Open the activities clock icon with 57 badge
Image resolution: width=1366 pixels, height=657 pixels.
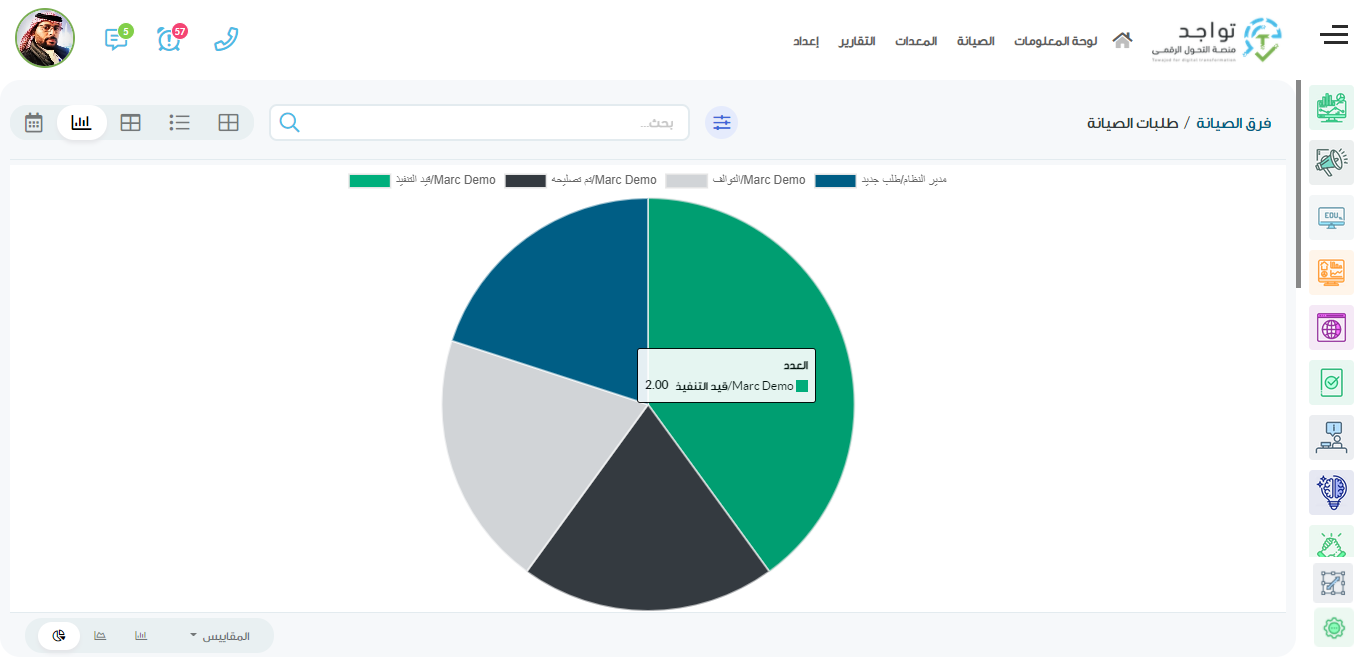click(170, 39)
